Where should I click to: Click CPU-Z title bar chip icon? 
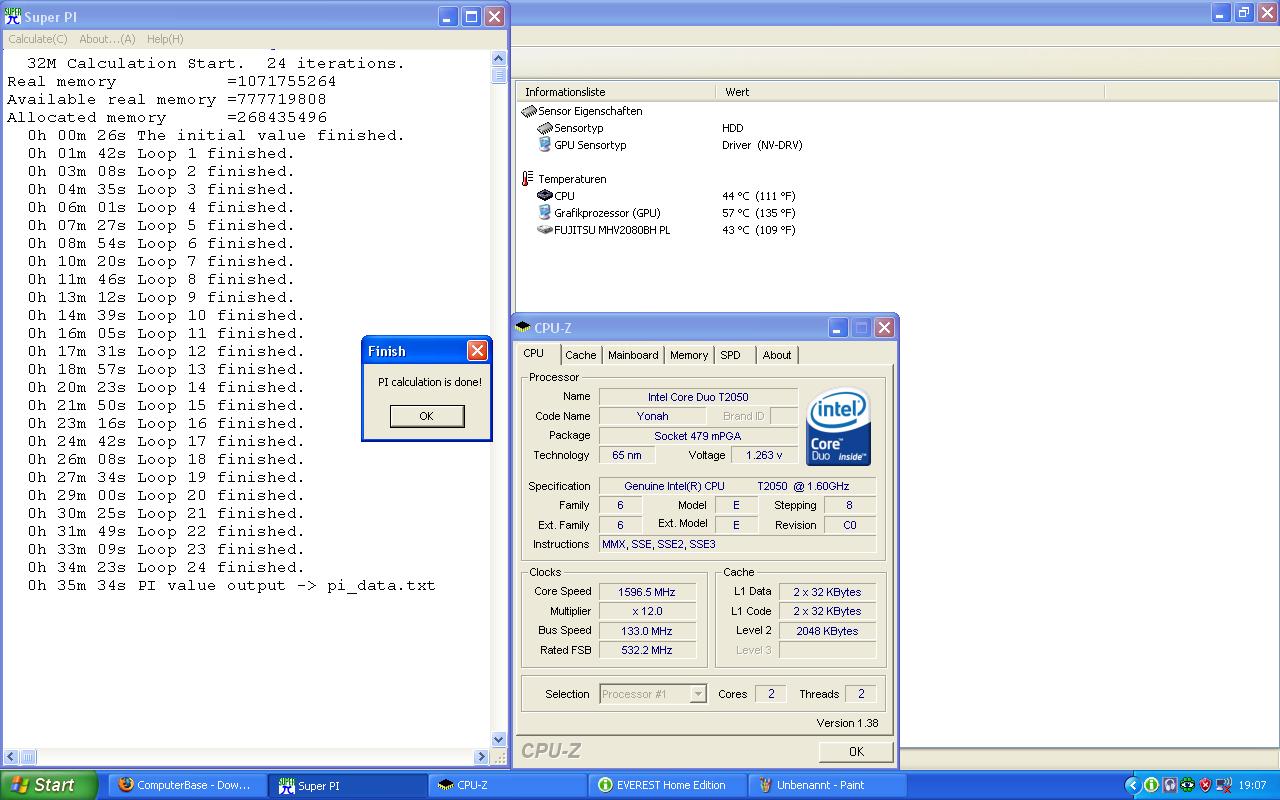(x=523, y=327)
